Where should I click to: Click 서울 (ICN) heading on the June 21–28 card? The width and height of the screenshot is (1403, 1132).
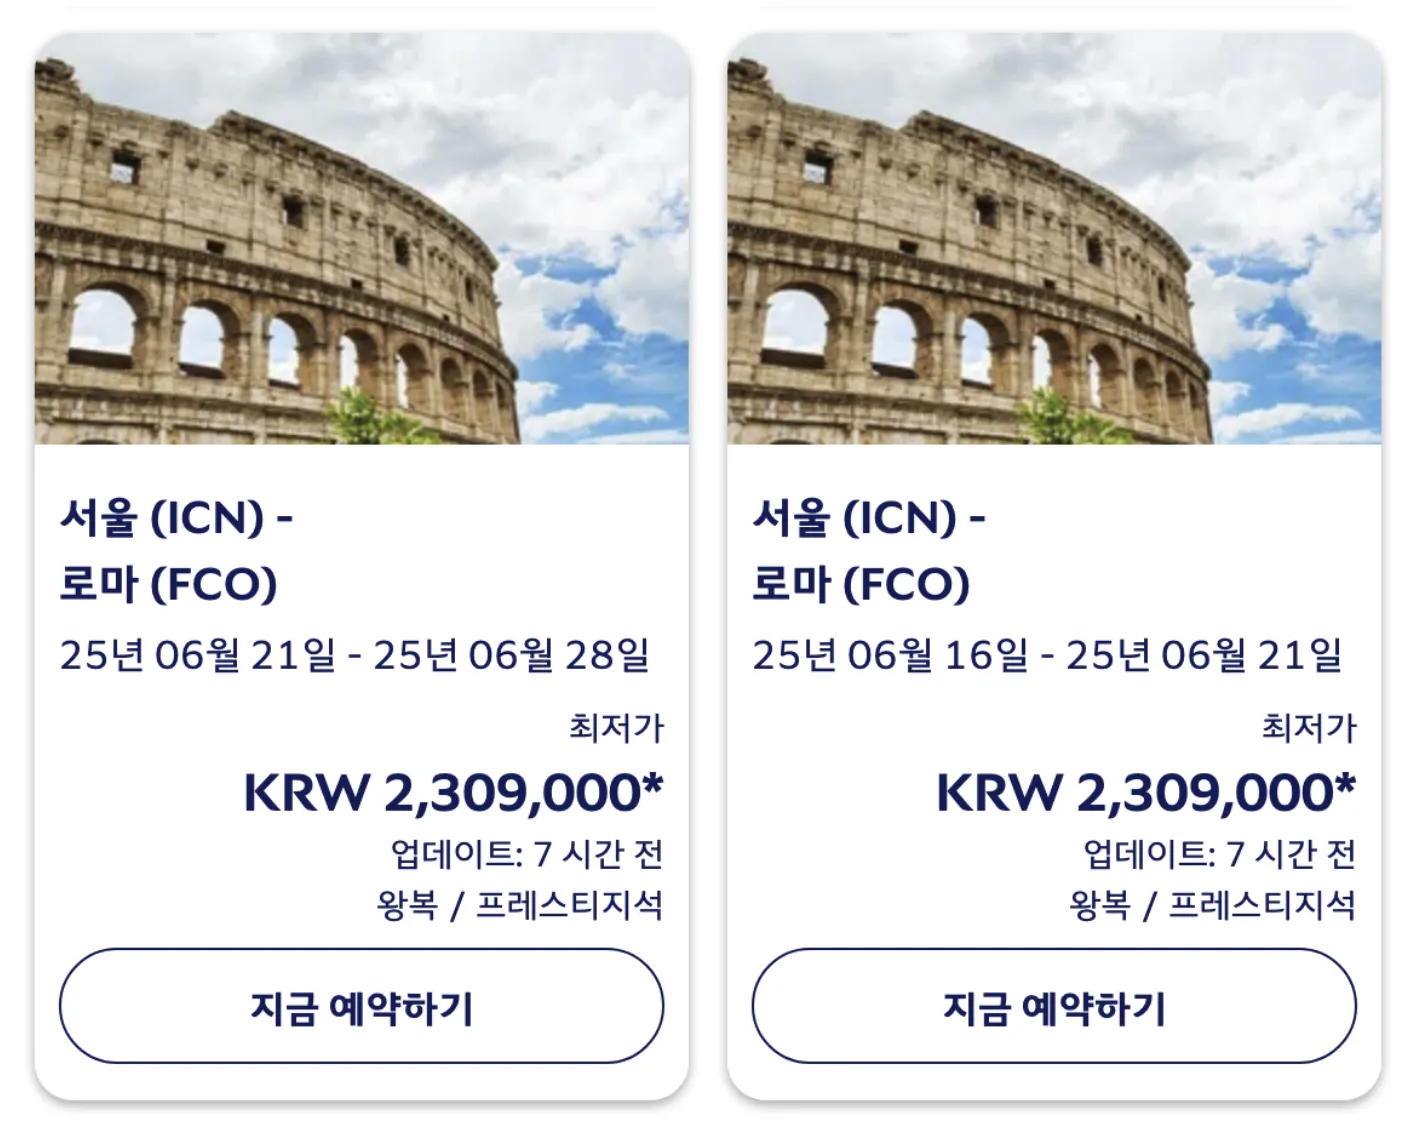[176, 518]
